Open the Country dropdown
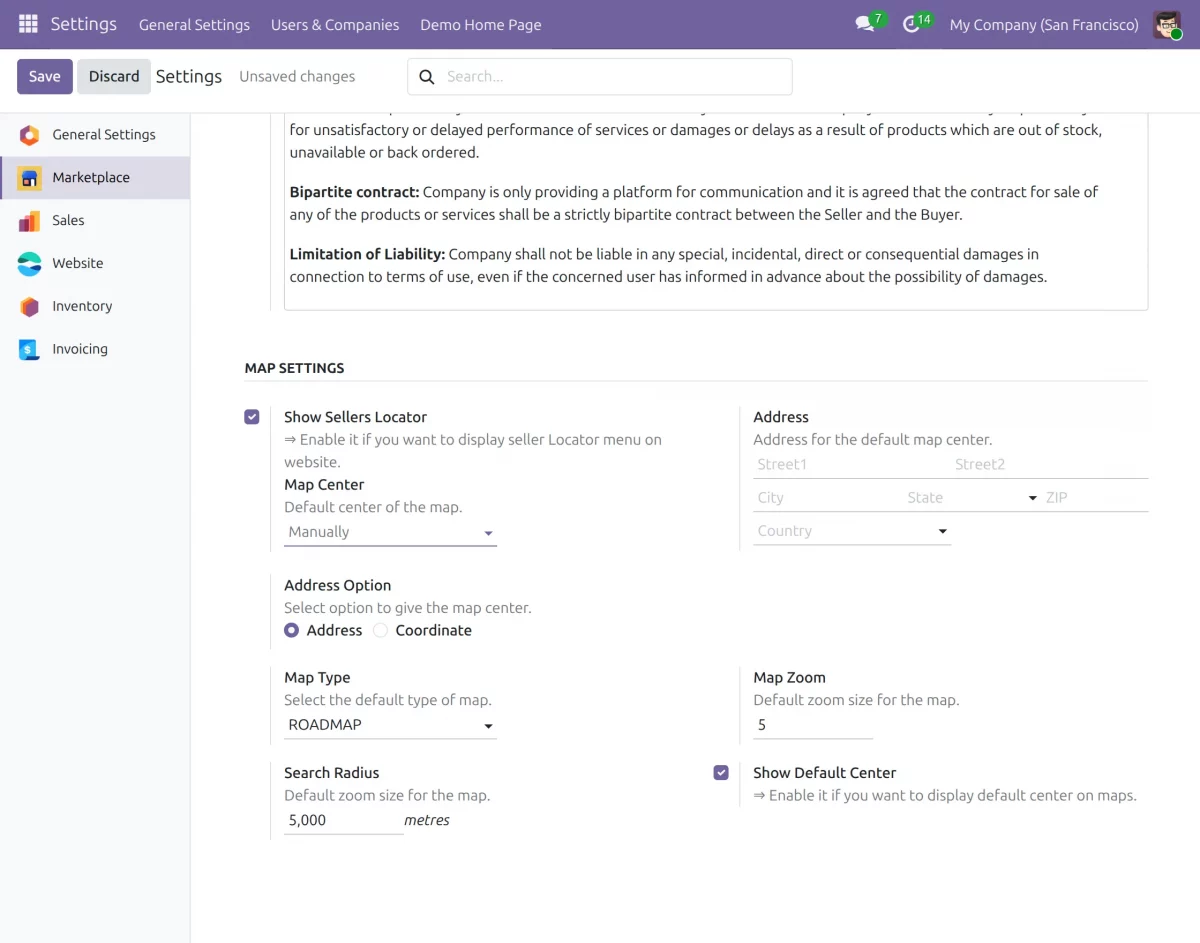This screenshot has width=1200, height=943. (852, 531)
